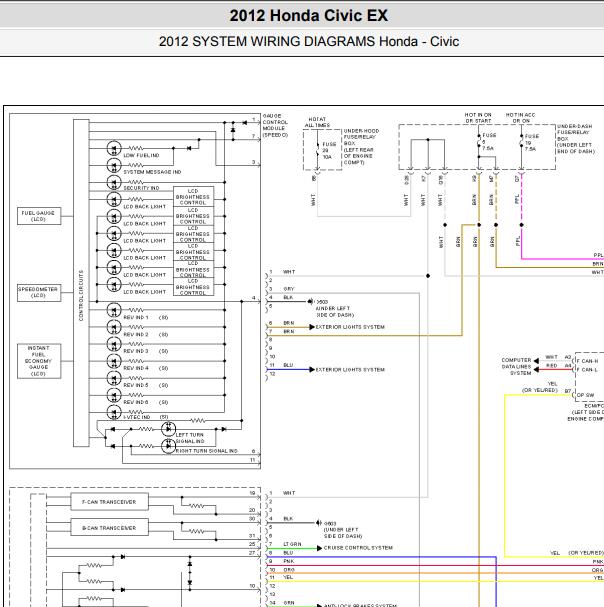Click the FUSE 19 7.5A label
This screenshot has width=604, height=607.
pyautogui.click(x=532, y=142)
